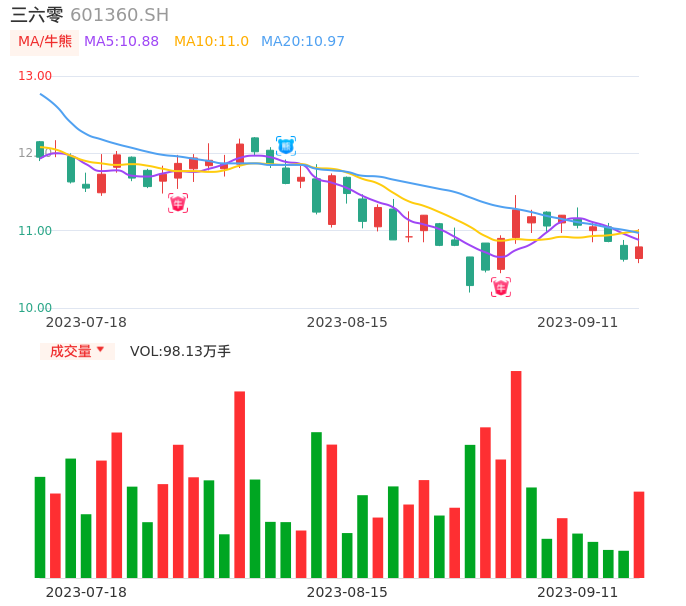The width and height of the screenshot is (686, 606).
Task: Click the 2023-07-18 date under the price chart
Action: pos(86,322)
